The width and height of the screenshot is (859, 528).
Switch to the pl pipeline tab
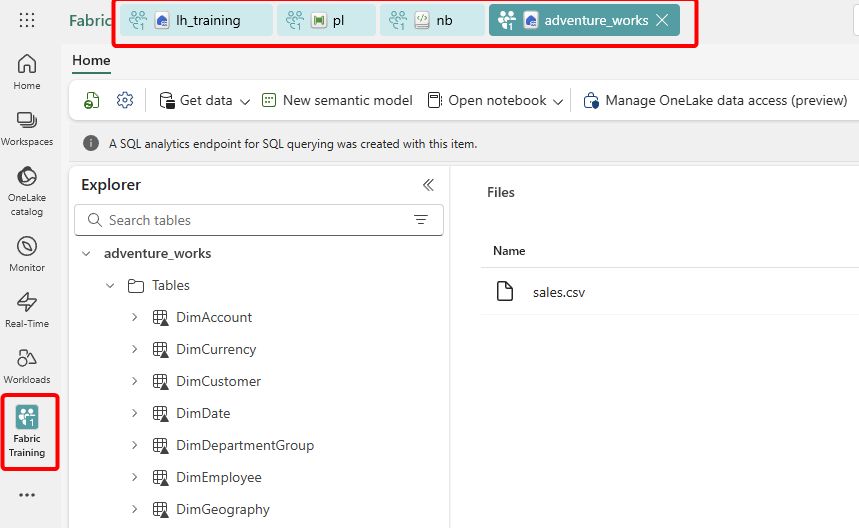(327, 20)
